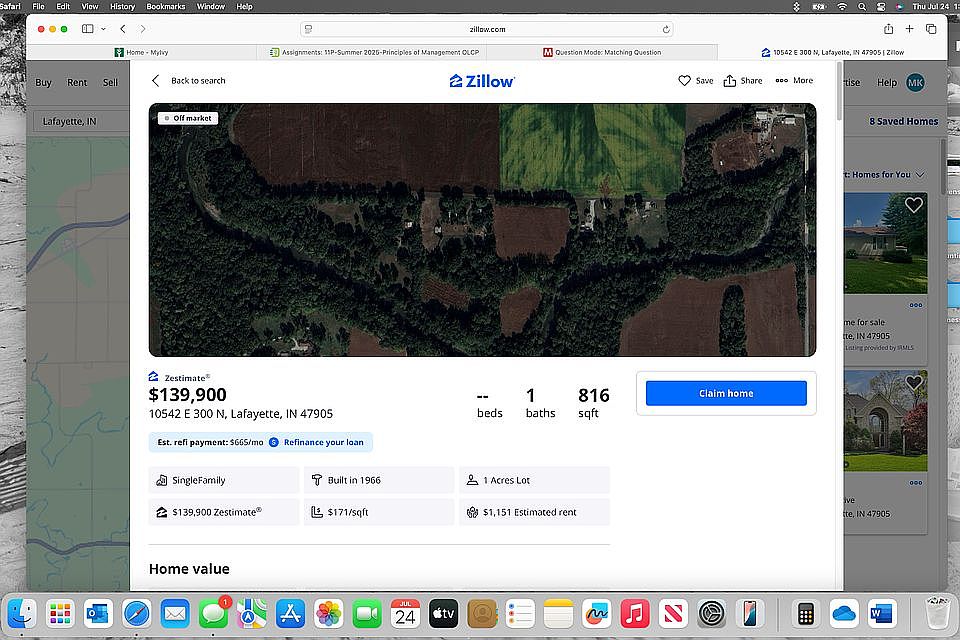
Task: Click the Zillow logo
Action: [482, 81]
